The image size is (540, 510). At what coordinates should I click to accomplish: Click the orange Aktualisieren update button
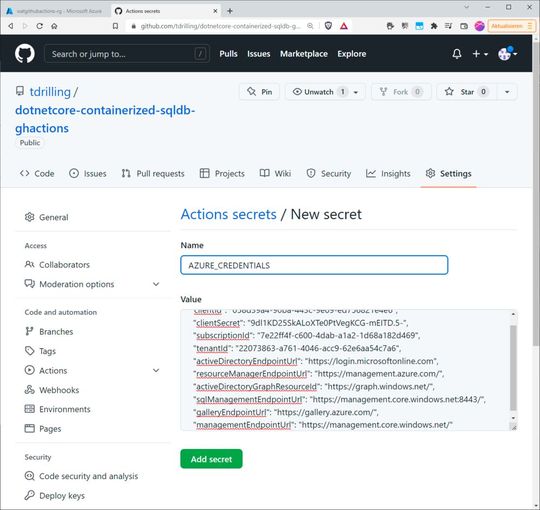[511, 26]
